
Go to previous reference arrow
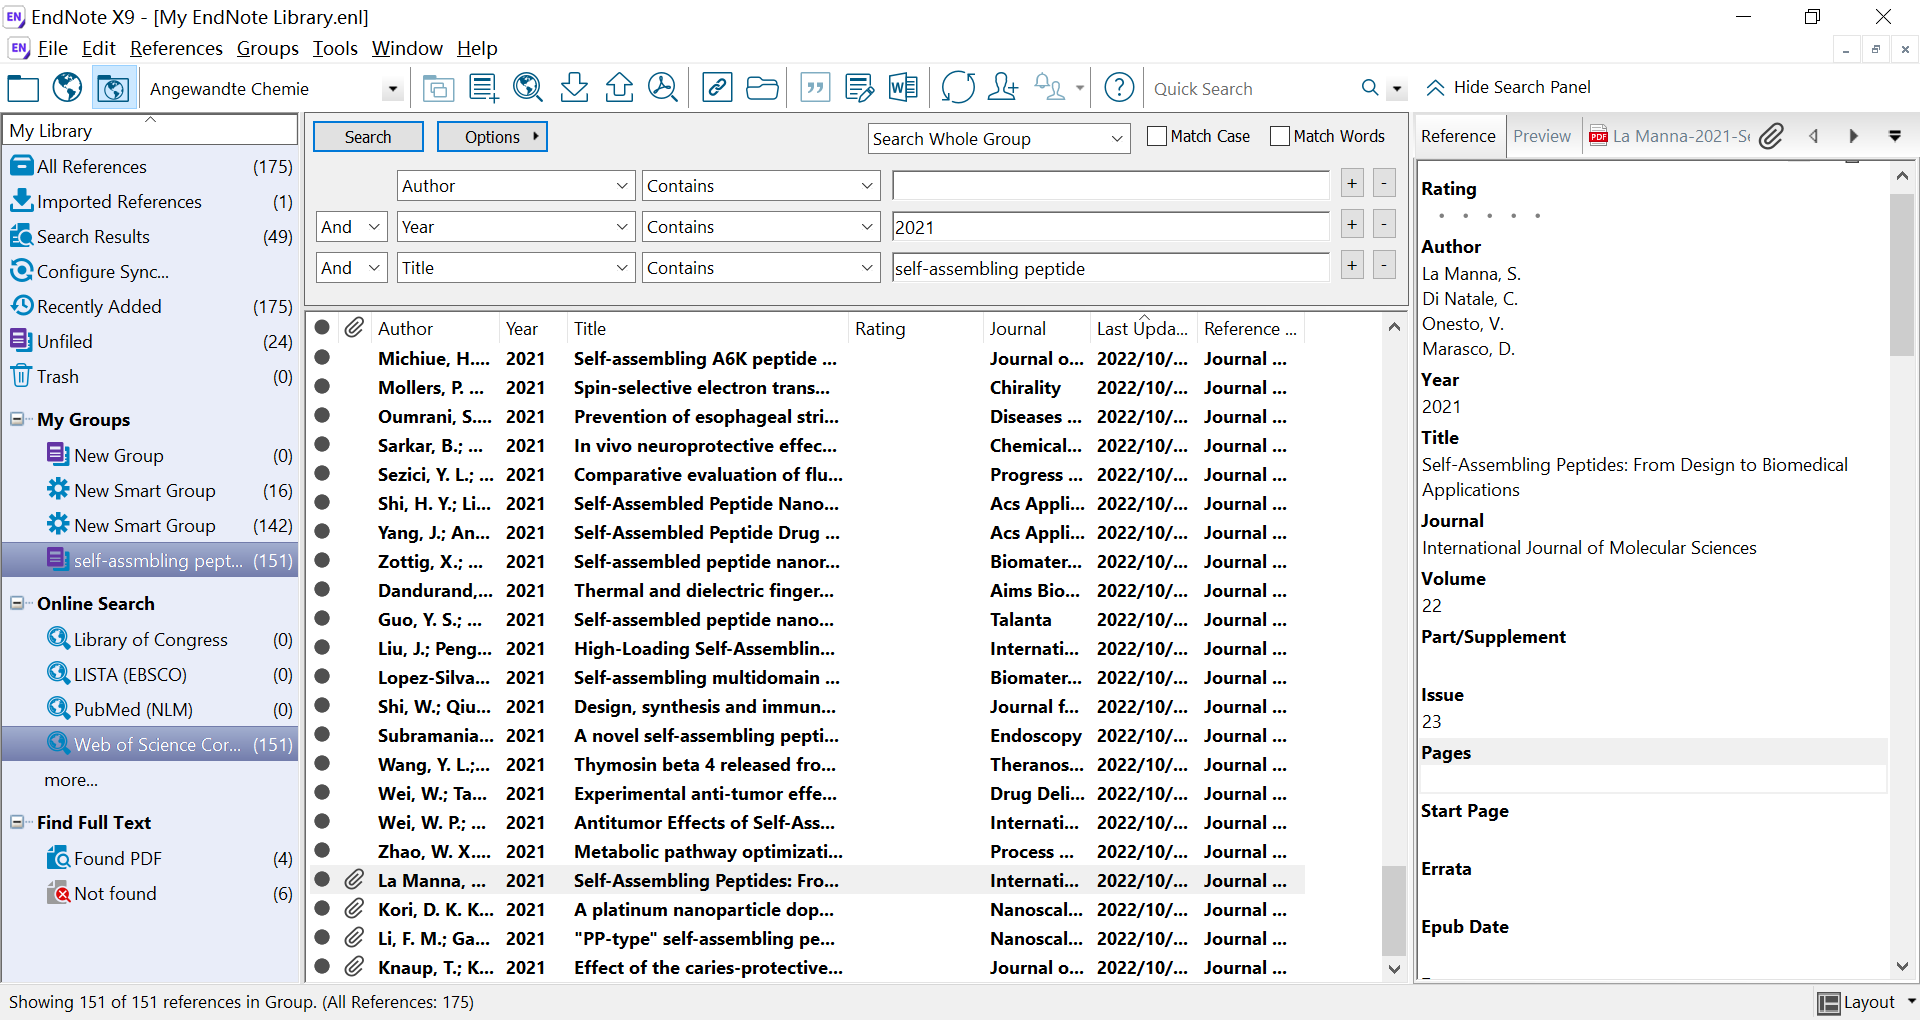point(1813,136)
